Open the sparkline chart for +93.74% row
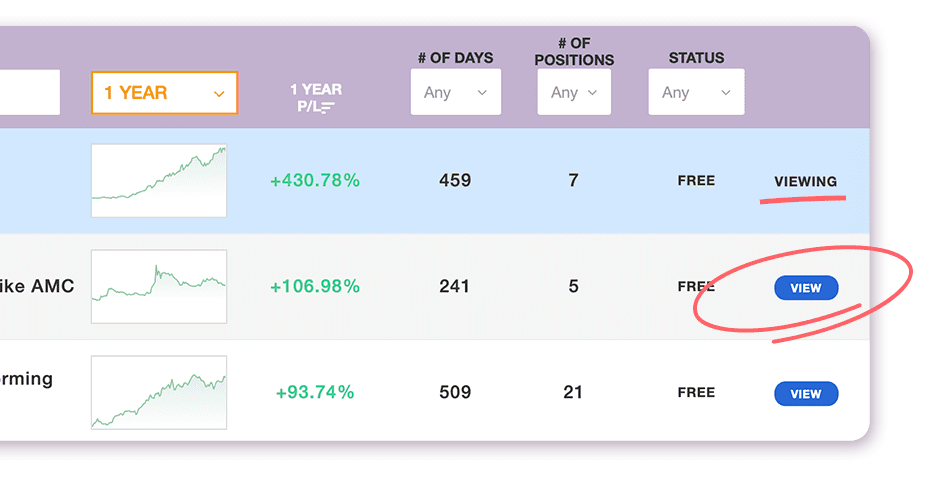 click(159, 393)
